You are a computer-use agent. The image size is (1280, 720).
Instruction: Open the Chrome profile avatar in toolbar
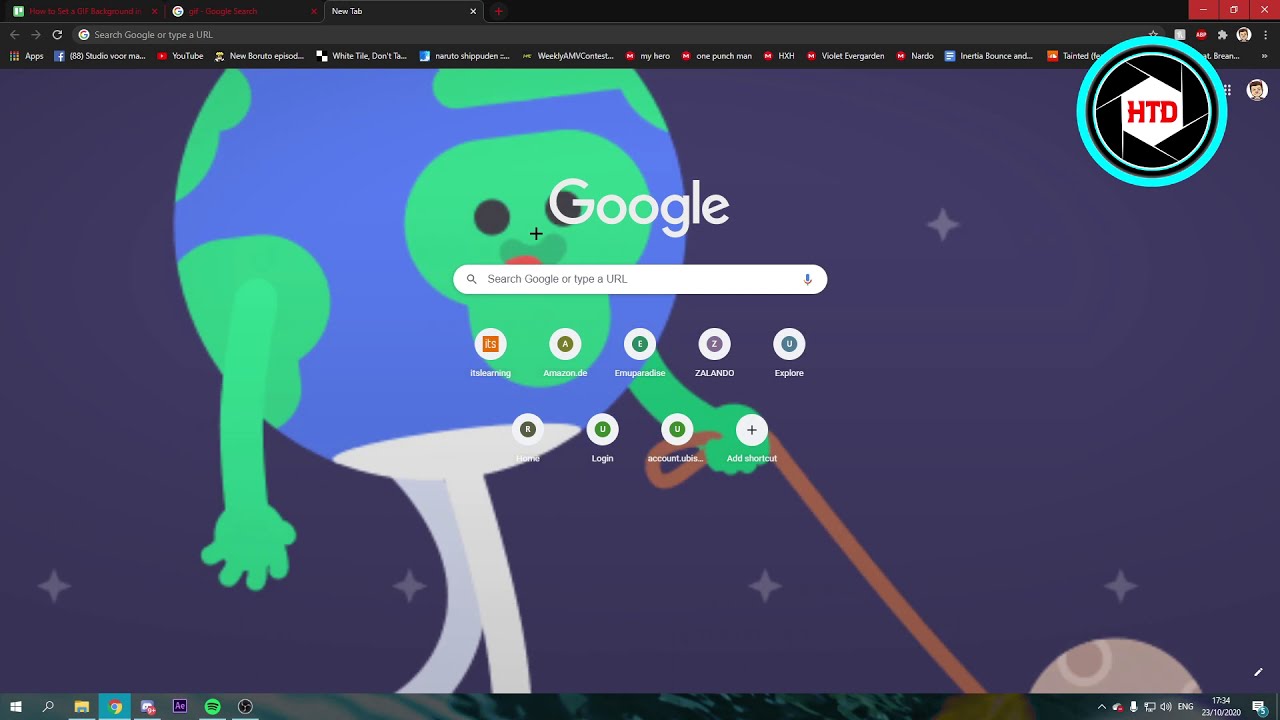[1243, 34]
